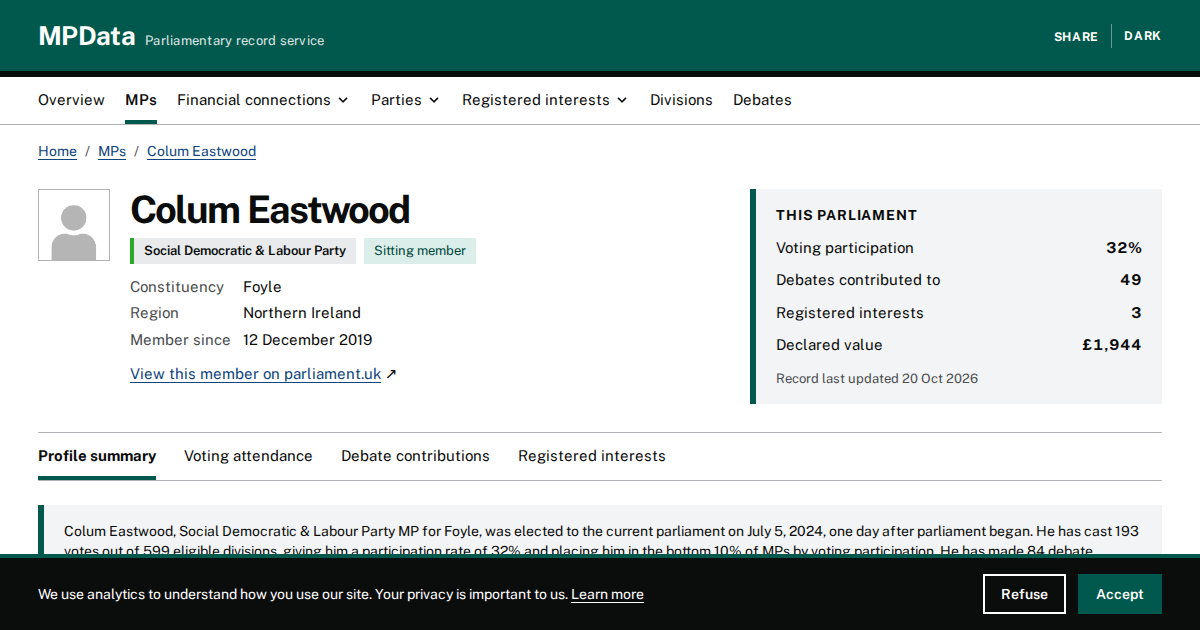The height and width of the screenshot is (630, 1200).
Task: Click the Debates contributed to value 49
Action: (1131, 280)
